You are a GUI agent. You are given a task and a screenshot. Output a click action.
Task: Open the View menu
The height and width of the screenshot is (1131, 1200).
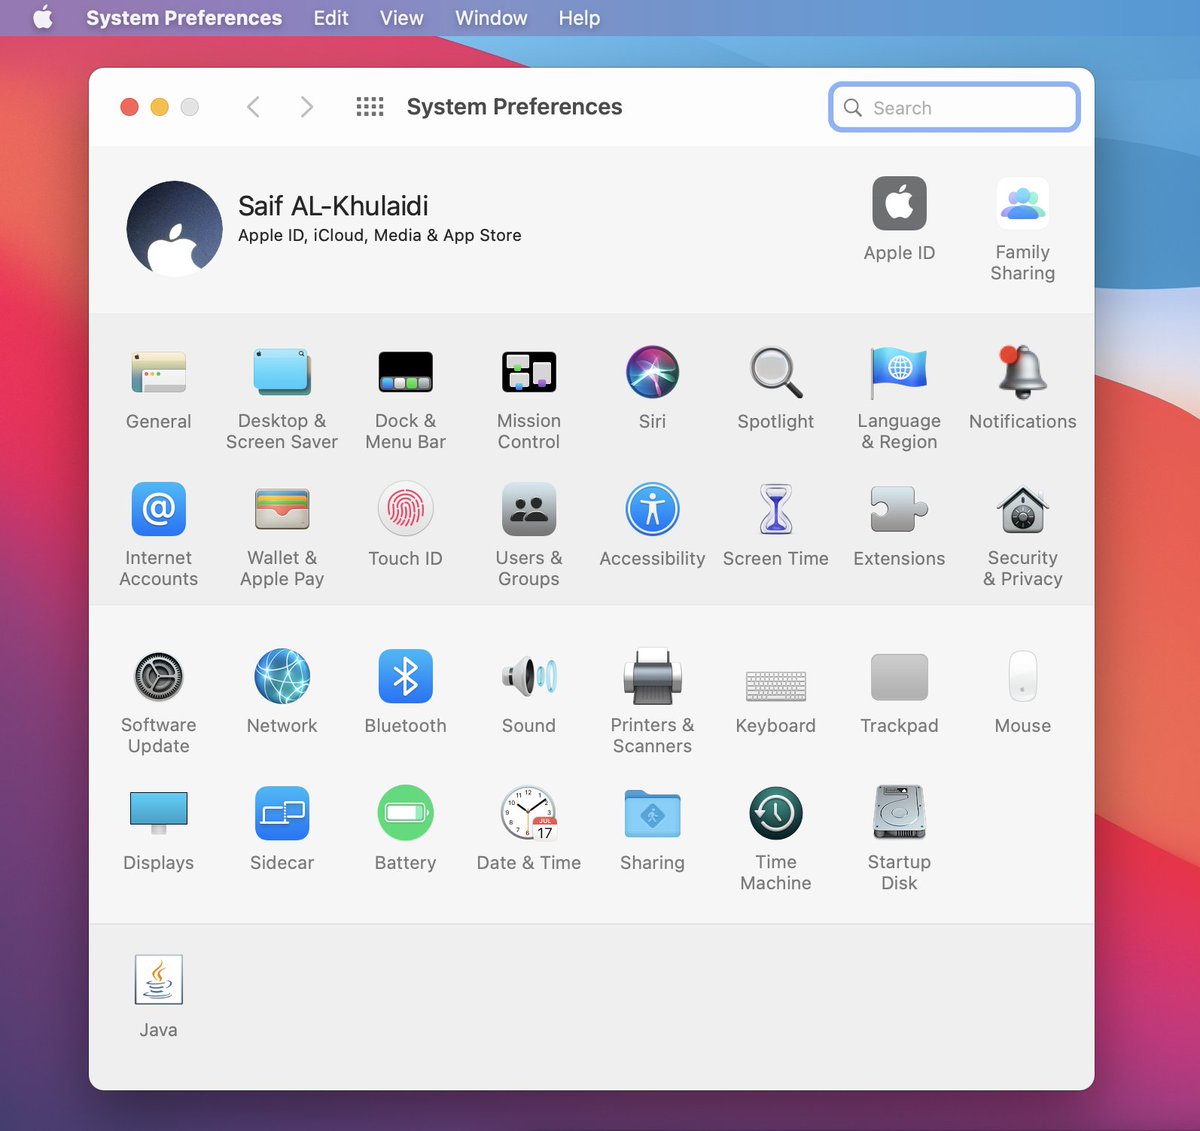click(402, 18)
